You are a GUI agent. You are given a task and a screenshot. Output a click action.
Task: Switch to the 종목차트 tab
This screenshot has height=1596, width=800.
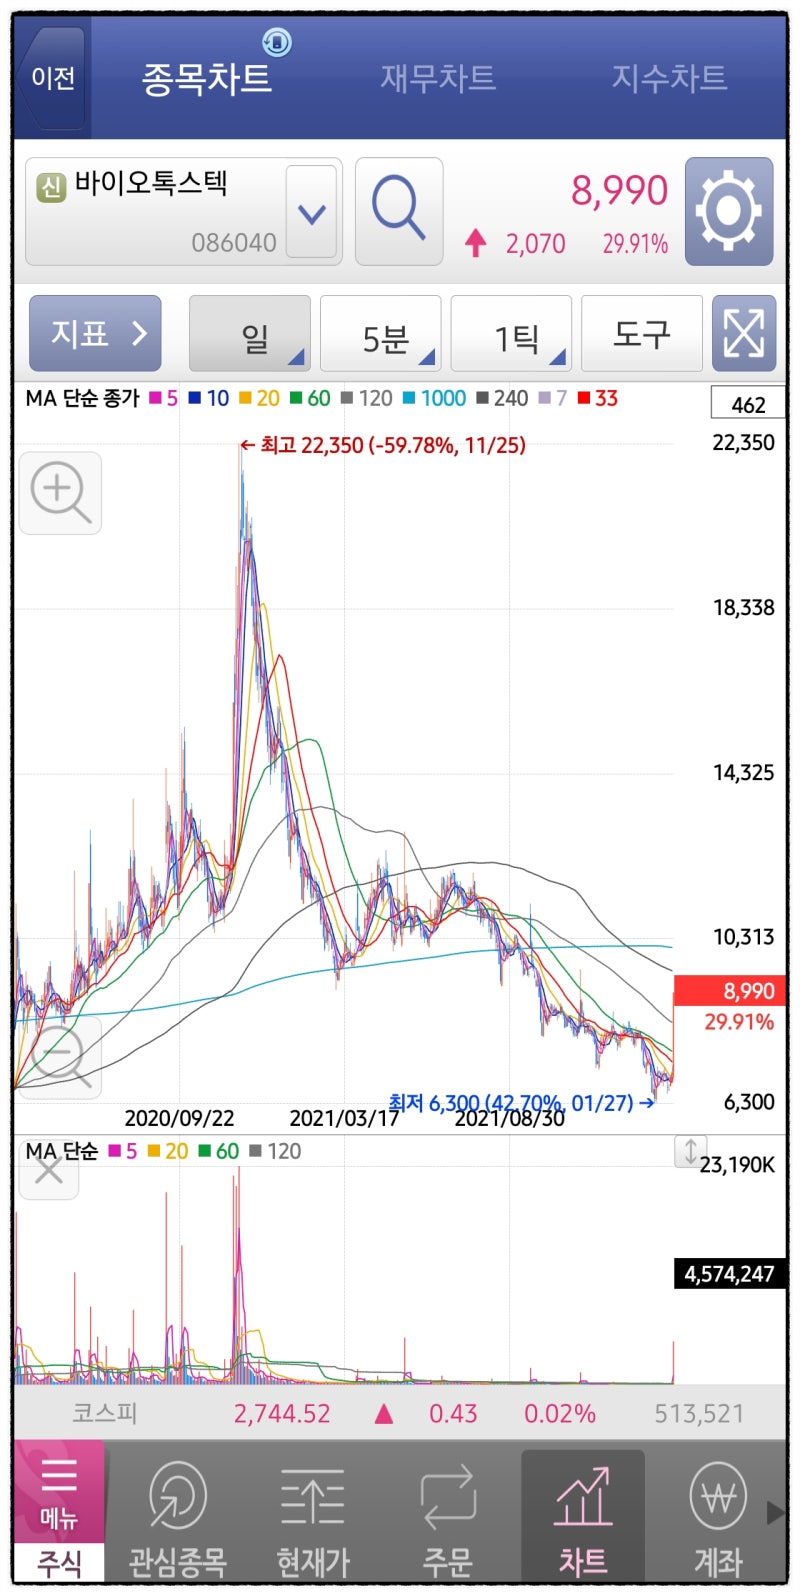pos(207,78)
